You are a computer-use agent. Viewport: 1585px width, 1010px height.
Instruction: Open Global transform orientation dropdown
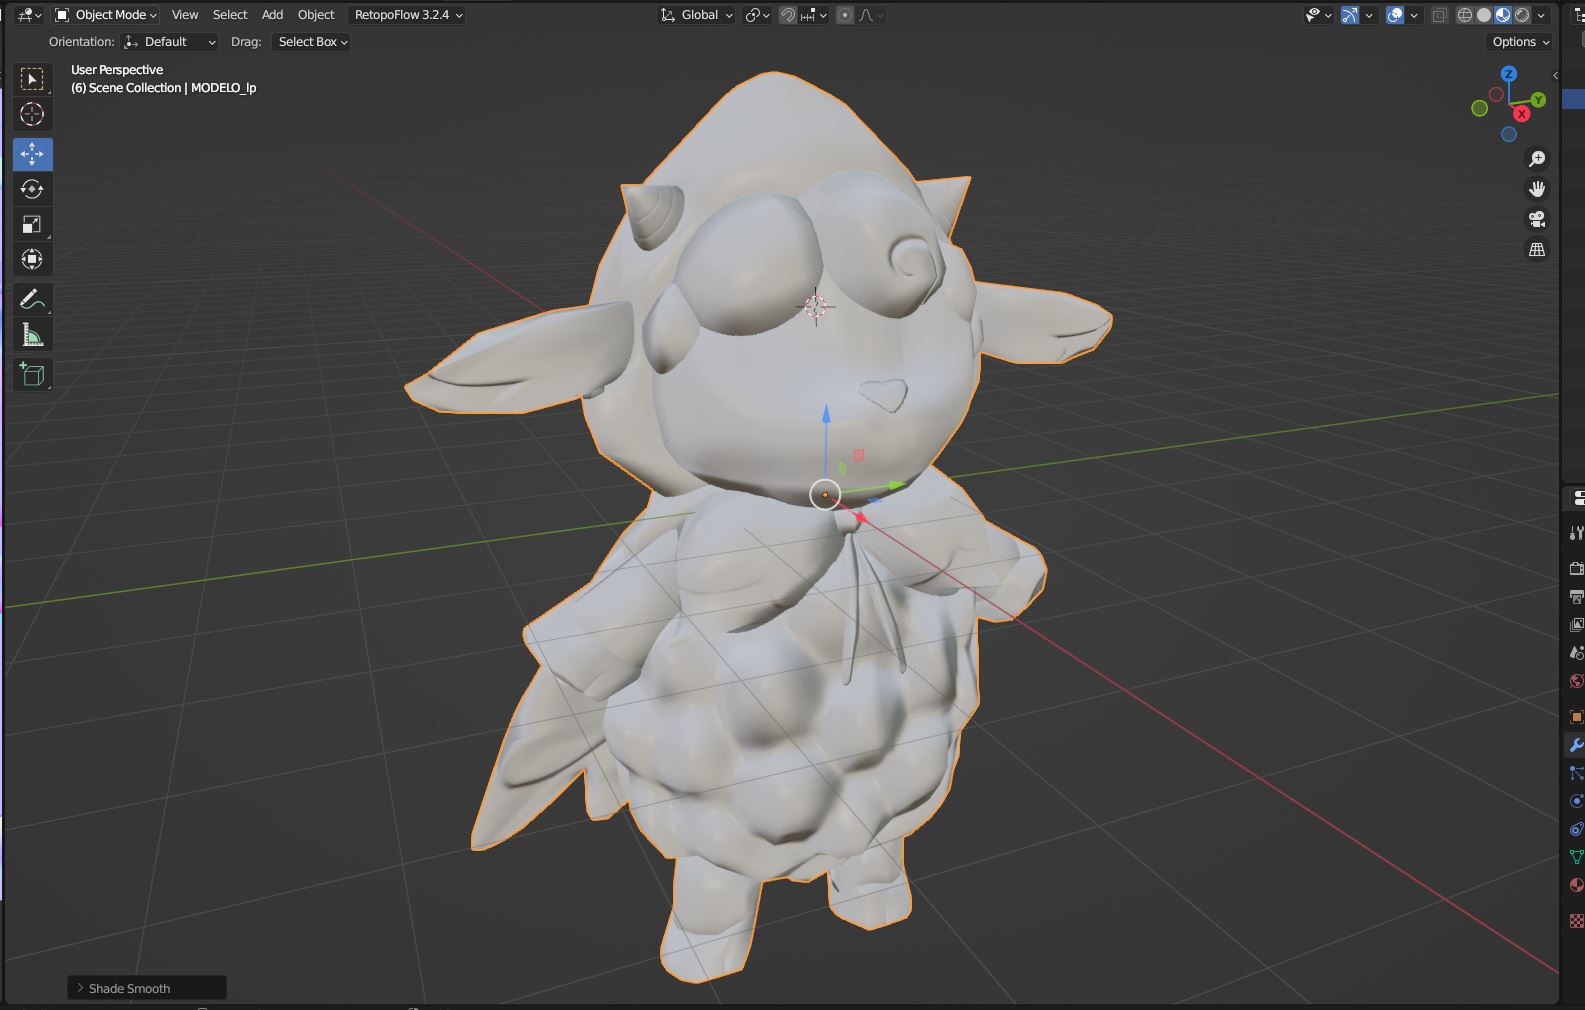[x=696, y=15]
